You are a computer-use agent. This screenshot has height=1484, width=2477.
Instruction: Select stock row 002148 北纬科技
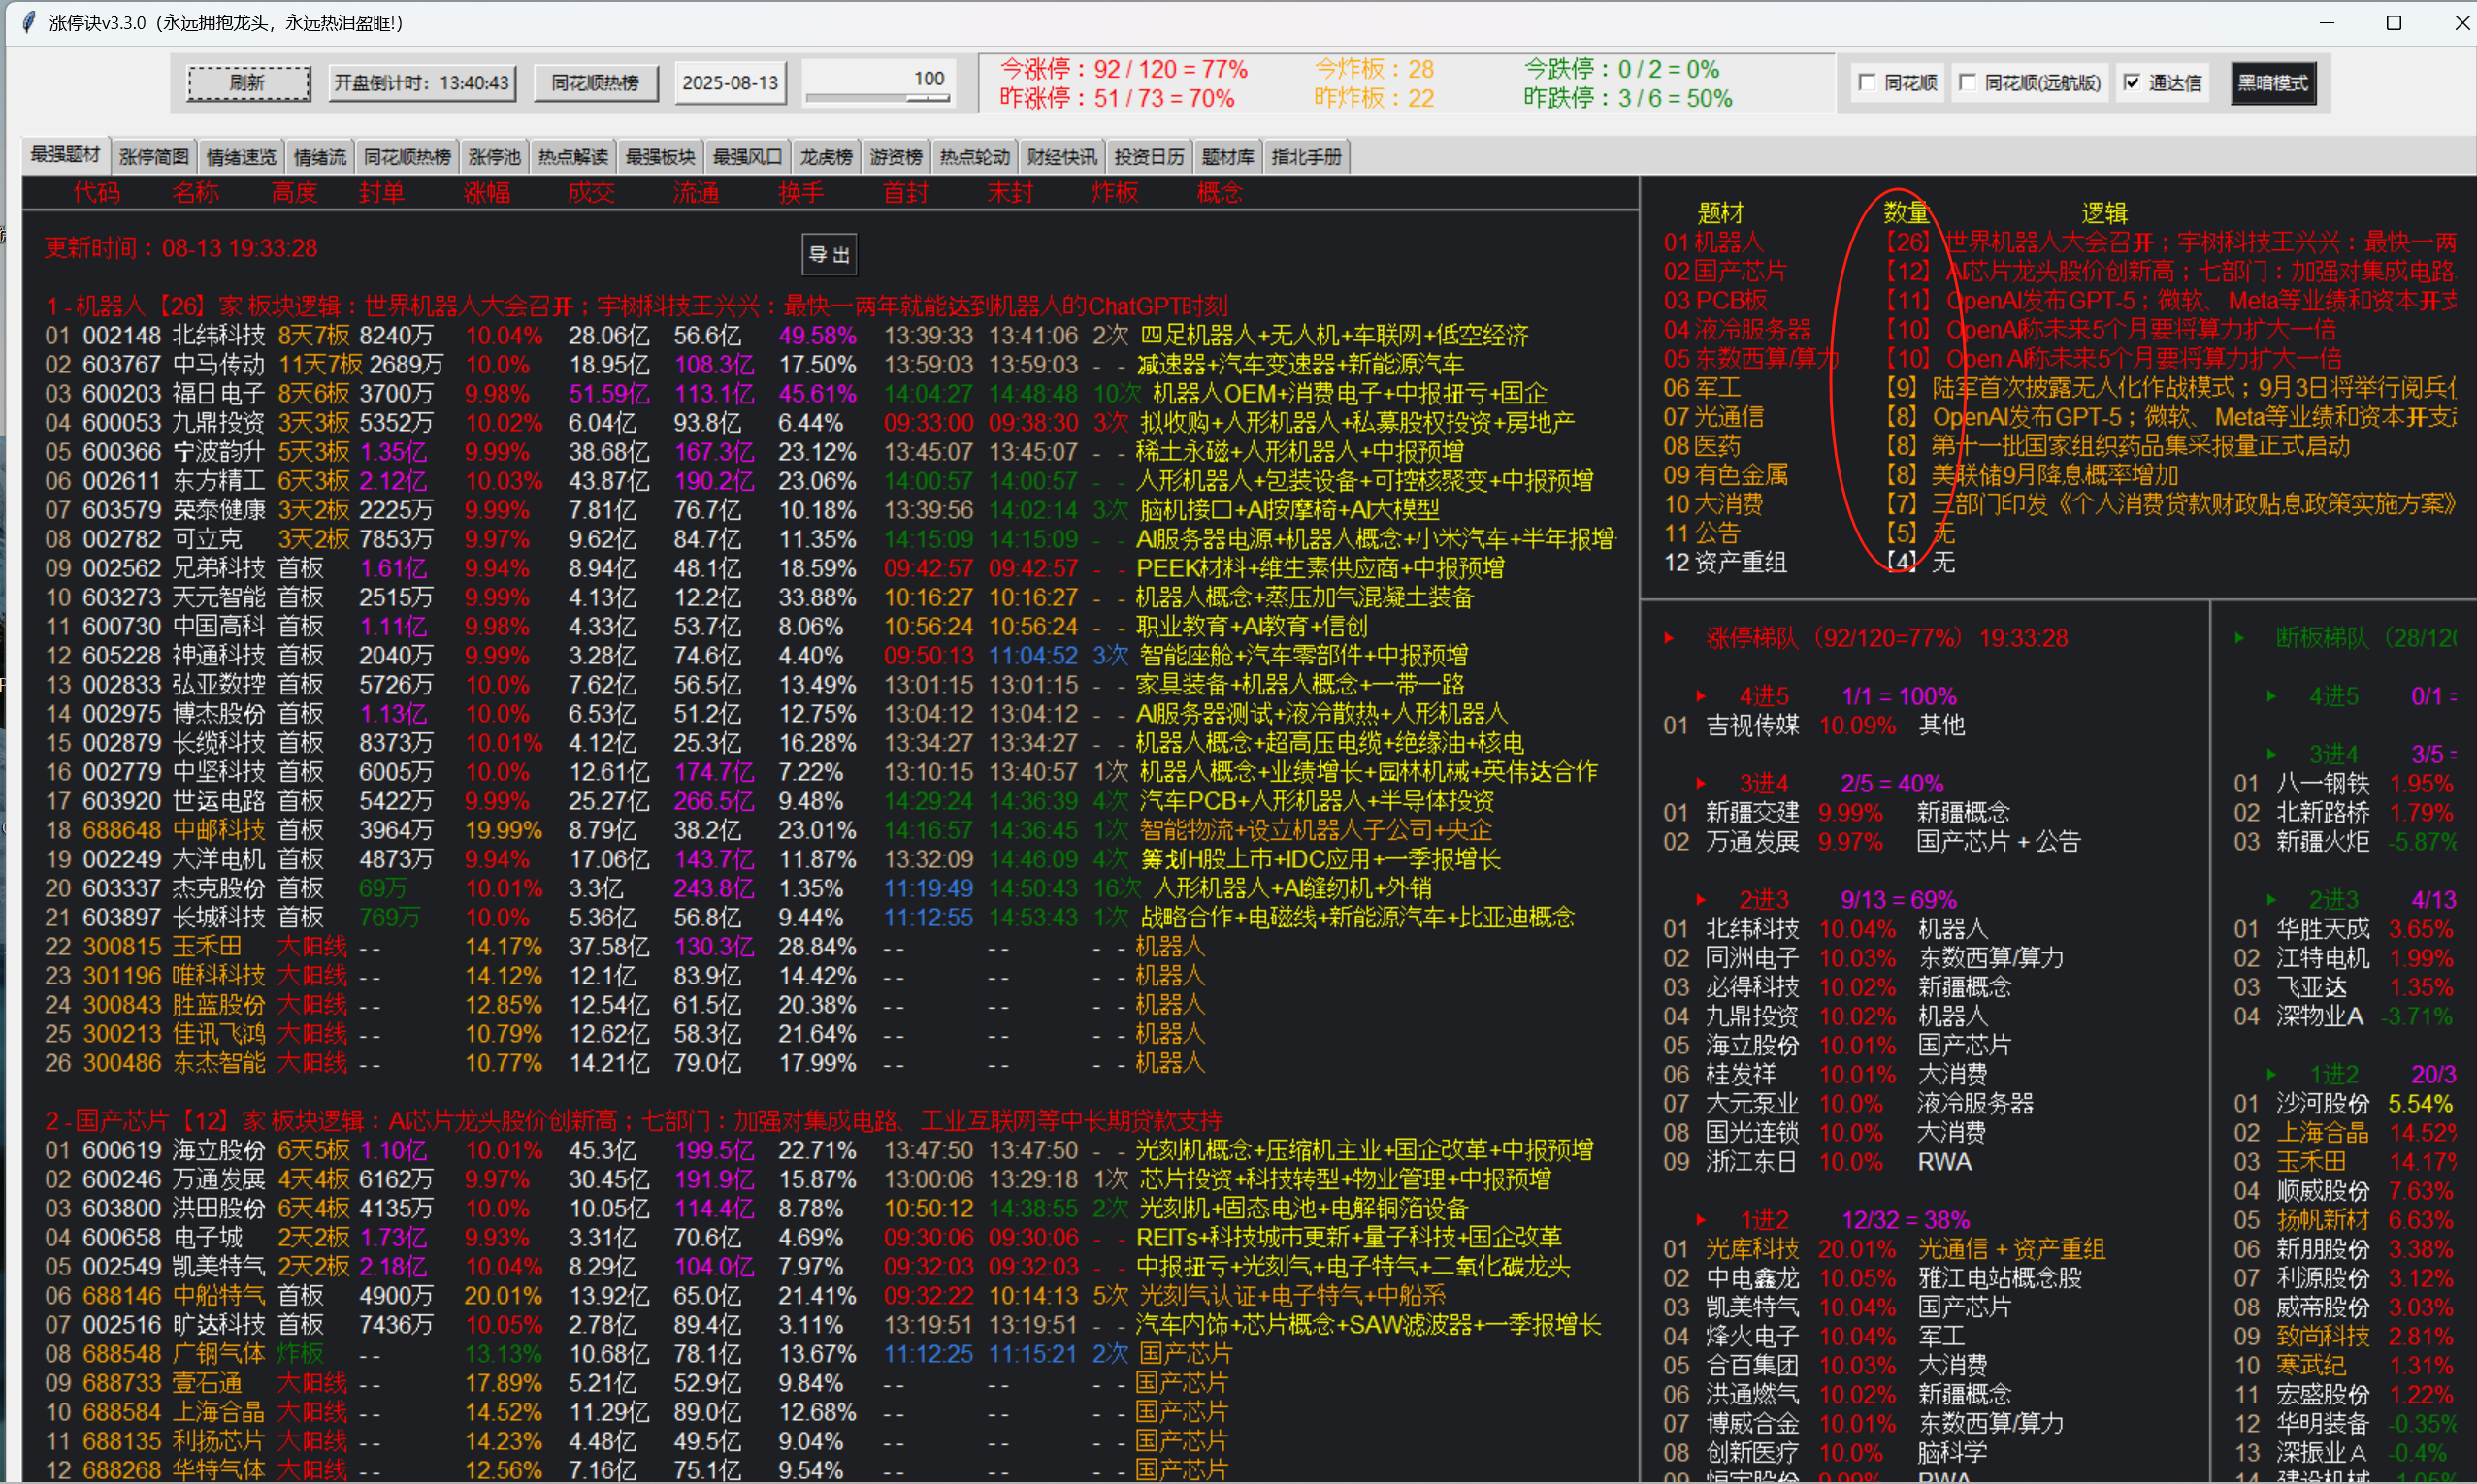pyautogui.click(x=787, y=336)
